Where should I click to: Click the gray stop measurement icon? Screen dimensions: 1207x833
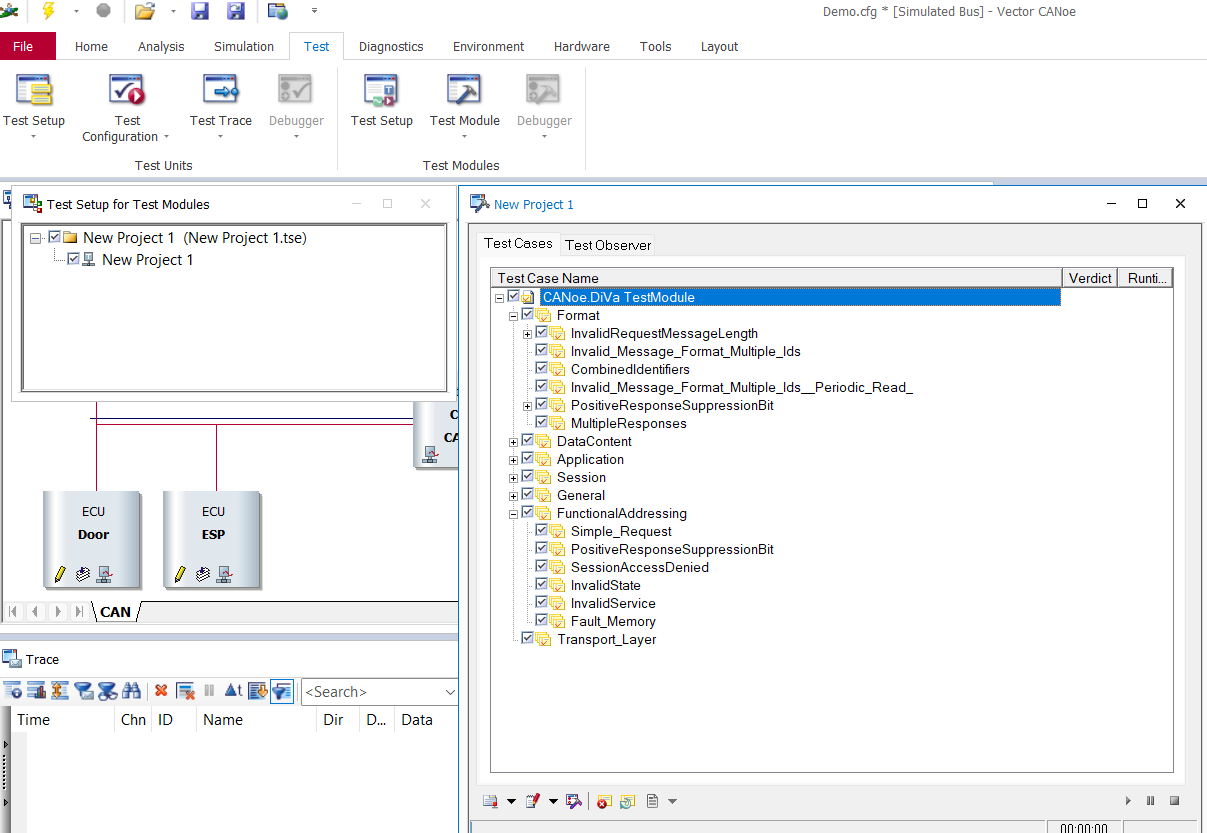point(104,11)
